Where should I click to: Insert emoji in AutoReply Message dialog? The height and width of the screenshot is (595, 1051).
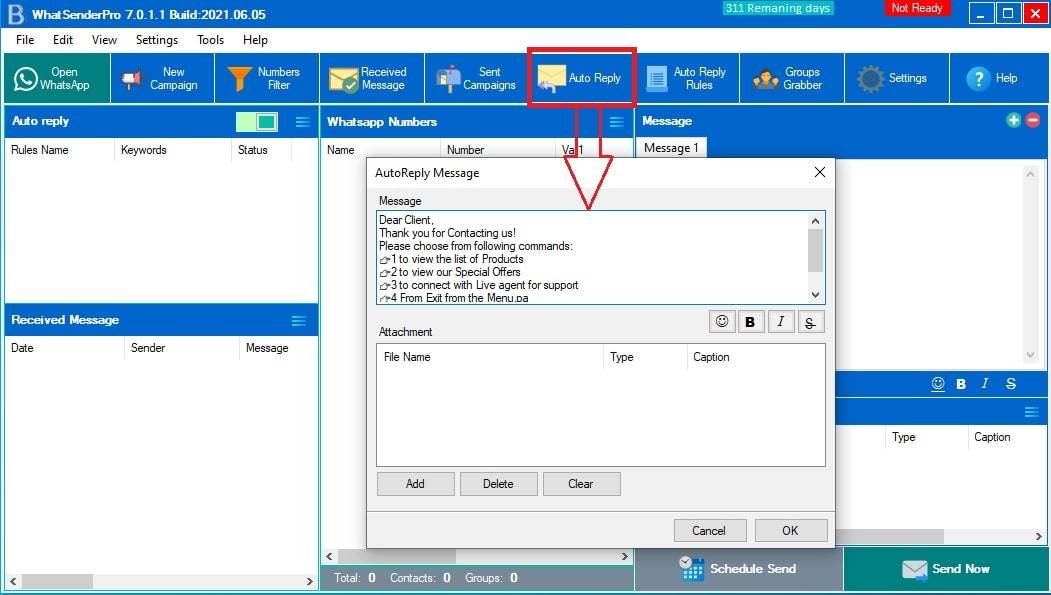[x=721, y=321]
